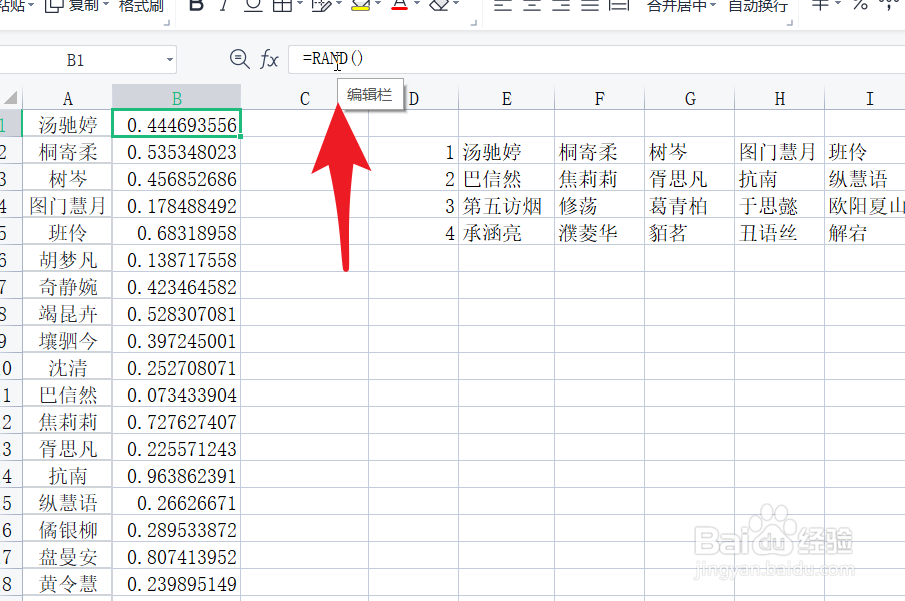Open the insert function (fx) dialog

click(x=268, y=59)
